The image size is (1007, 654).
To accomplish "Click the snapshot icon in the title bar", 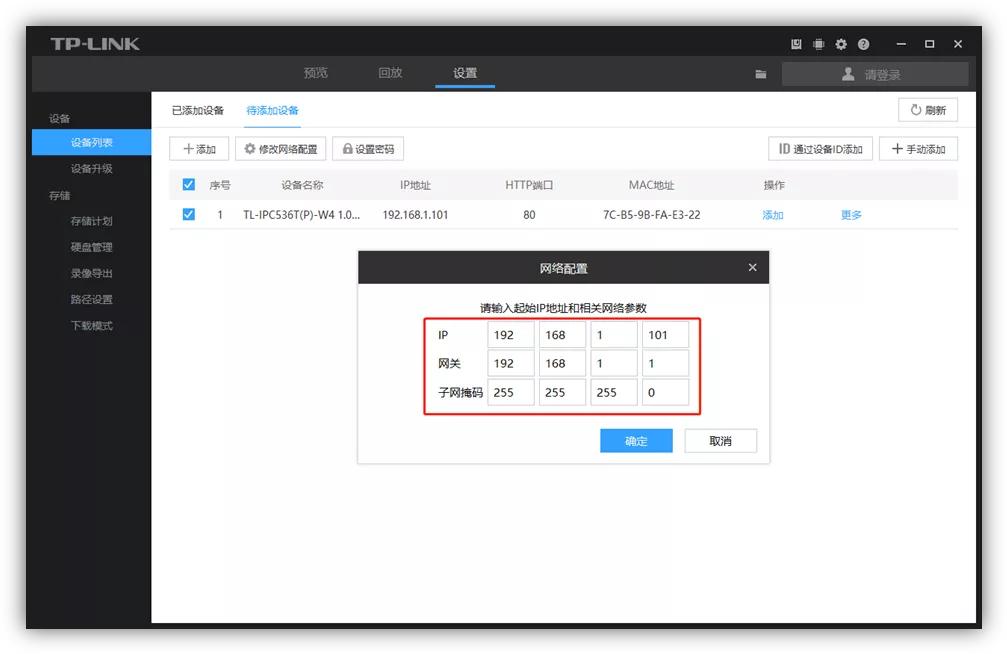I will pos(795,44).
